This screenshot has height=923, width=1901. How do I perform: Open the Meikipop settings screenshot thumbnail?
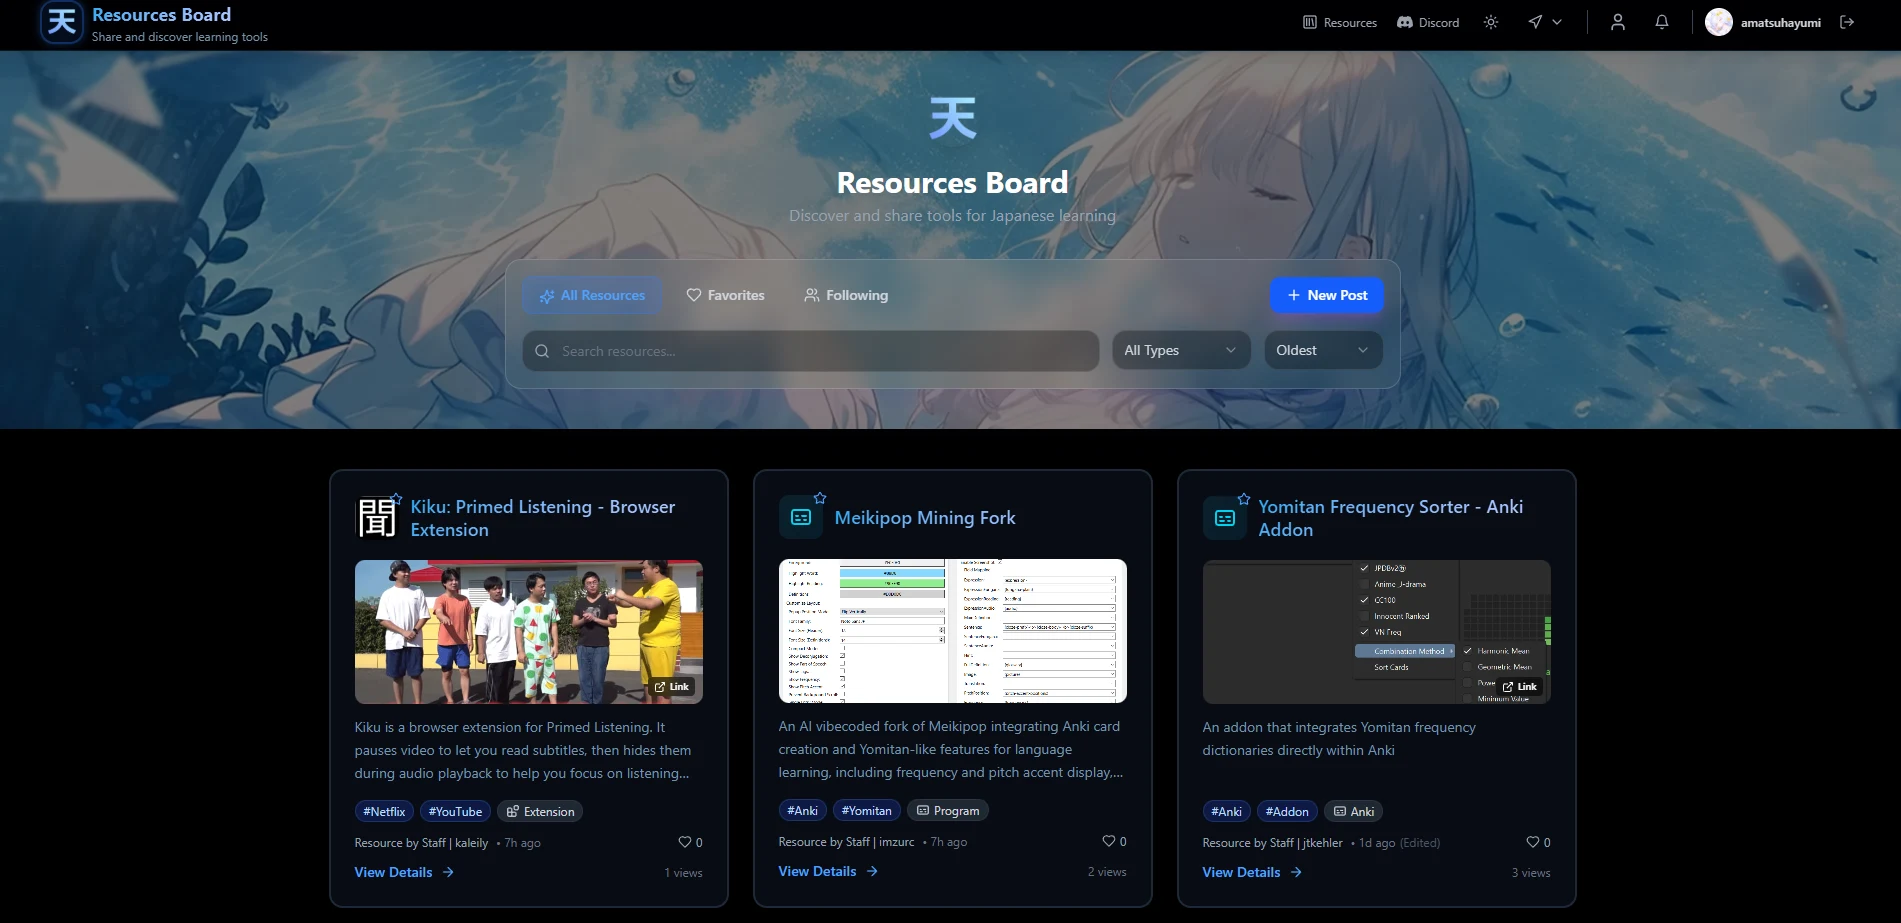coord(952,631)
